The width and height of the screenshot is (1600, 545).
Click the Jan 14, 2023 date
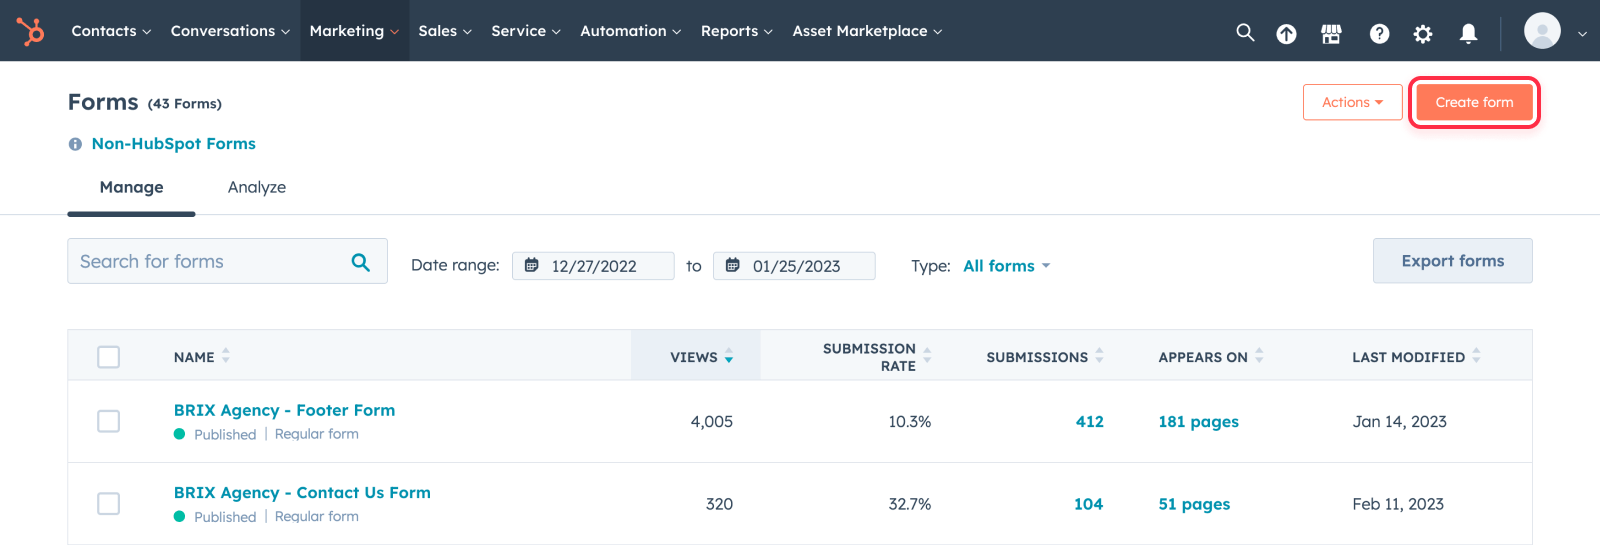tap(1399, 422)
